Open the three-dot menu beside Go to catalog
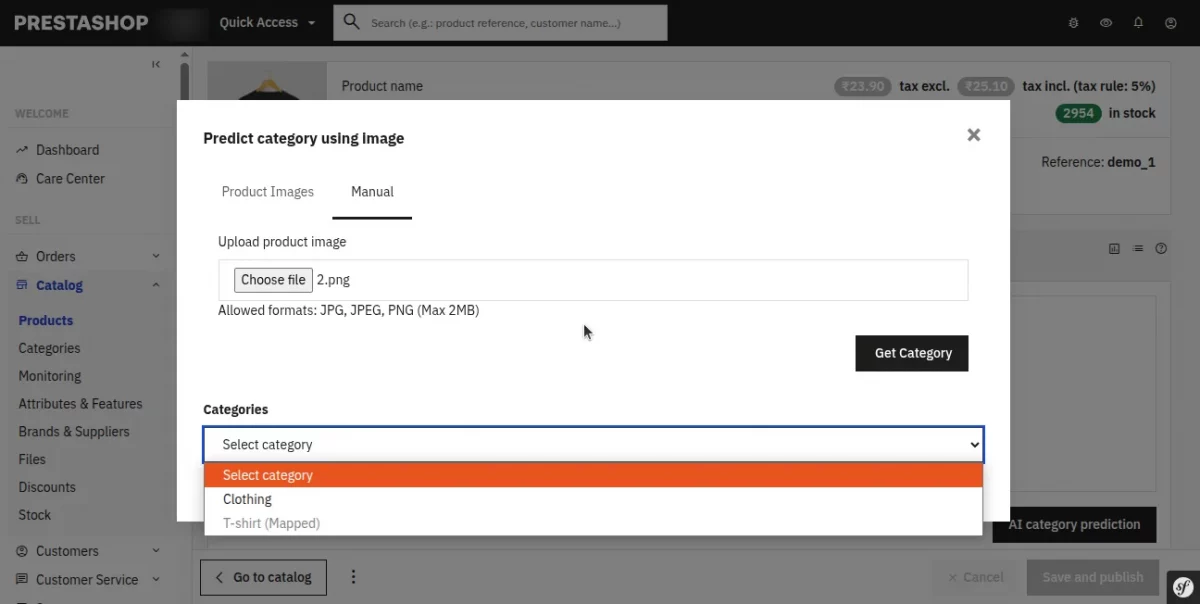1200x604 pixels. point(353,577)
